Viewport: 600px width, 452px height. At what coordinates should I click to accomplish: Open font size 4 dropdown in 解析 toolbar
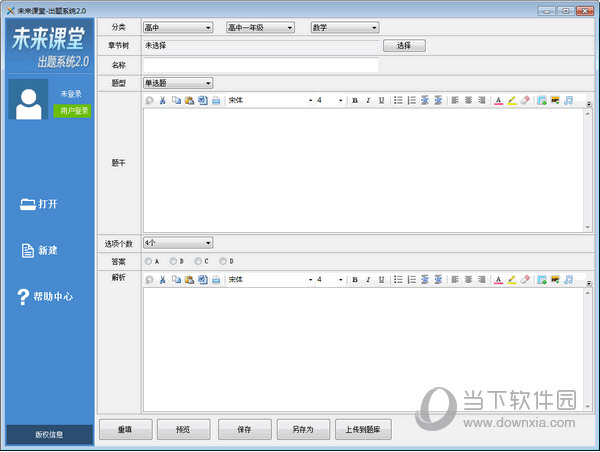pos(329,280)
